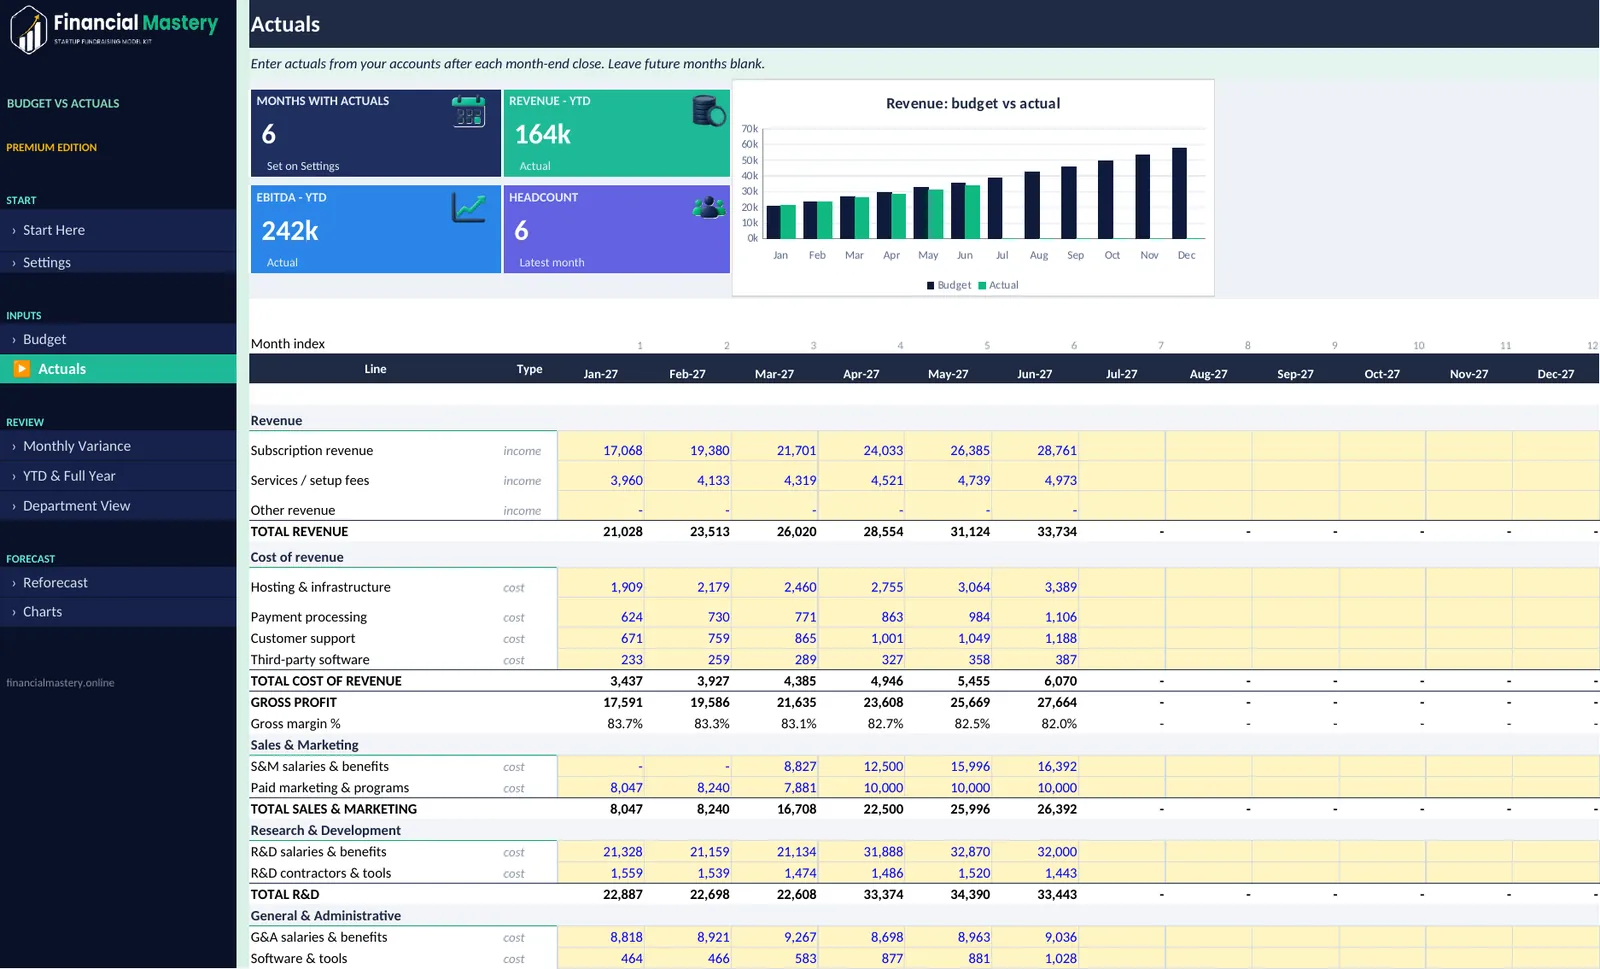Click the Mar-27 column header
Image resolution: width=1600 pixels, height=969 pixels.
click(x=774, y=374)
